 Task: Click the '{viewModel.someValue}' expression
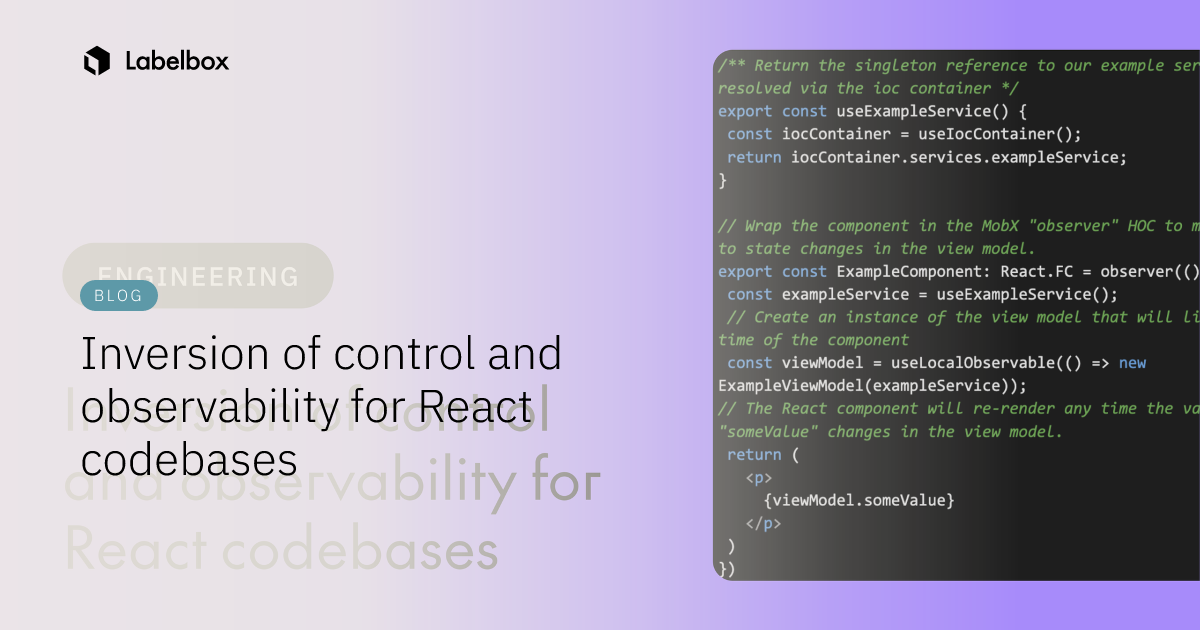tap(859, 499)
